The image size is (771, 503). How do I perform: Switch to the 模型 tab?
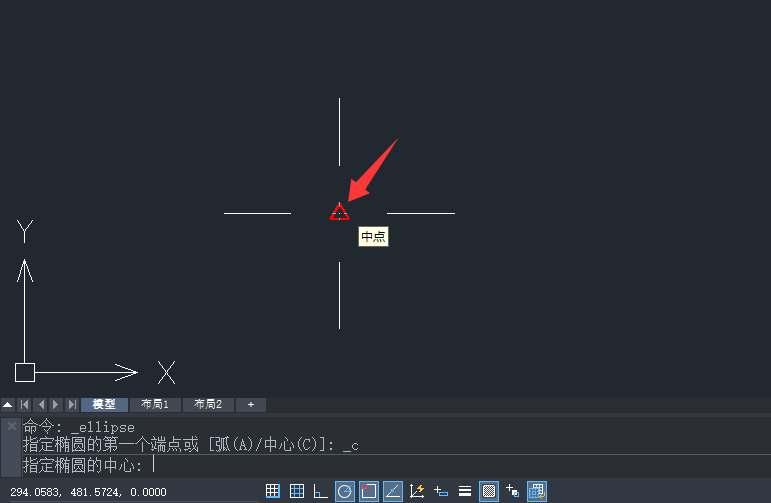click(104, 405)
